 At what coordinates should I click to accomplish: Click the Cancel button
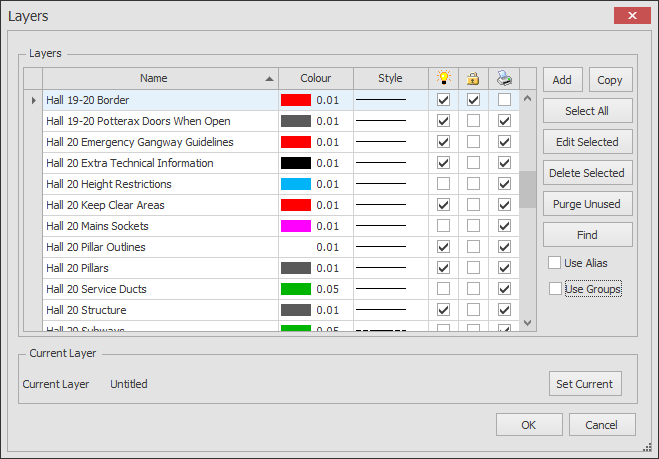click(602, 425)
